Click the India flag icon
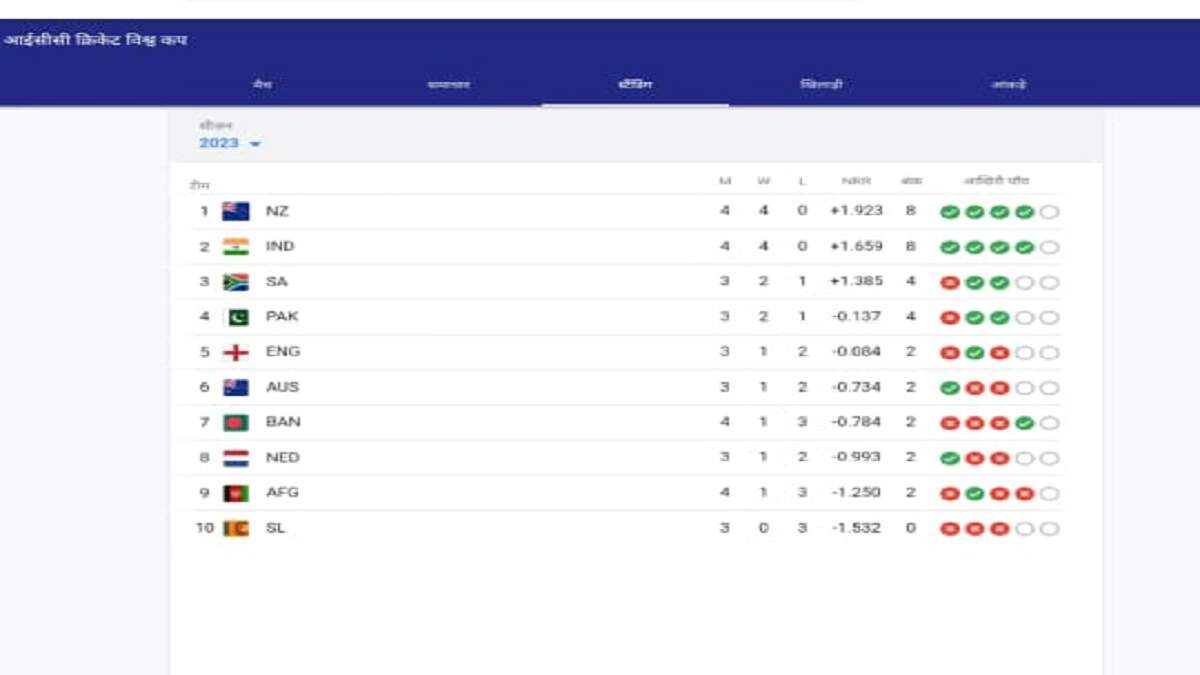The image size is (1200, 675). coord(236,247)
